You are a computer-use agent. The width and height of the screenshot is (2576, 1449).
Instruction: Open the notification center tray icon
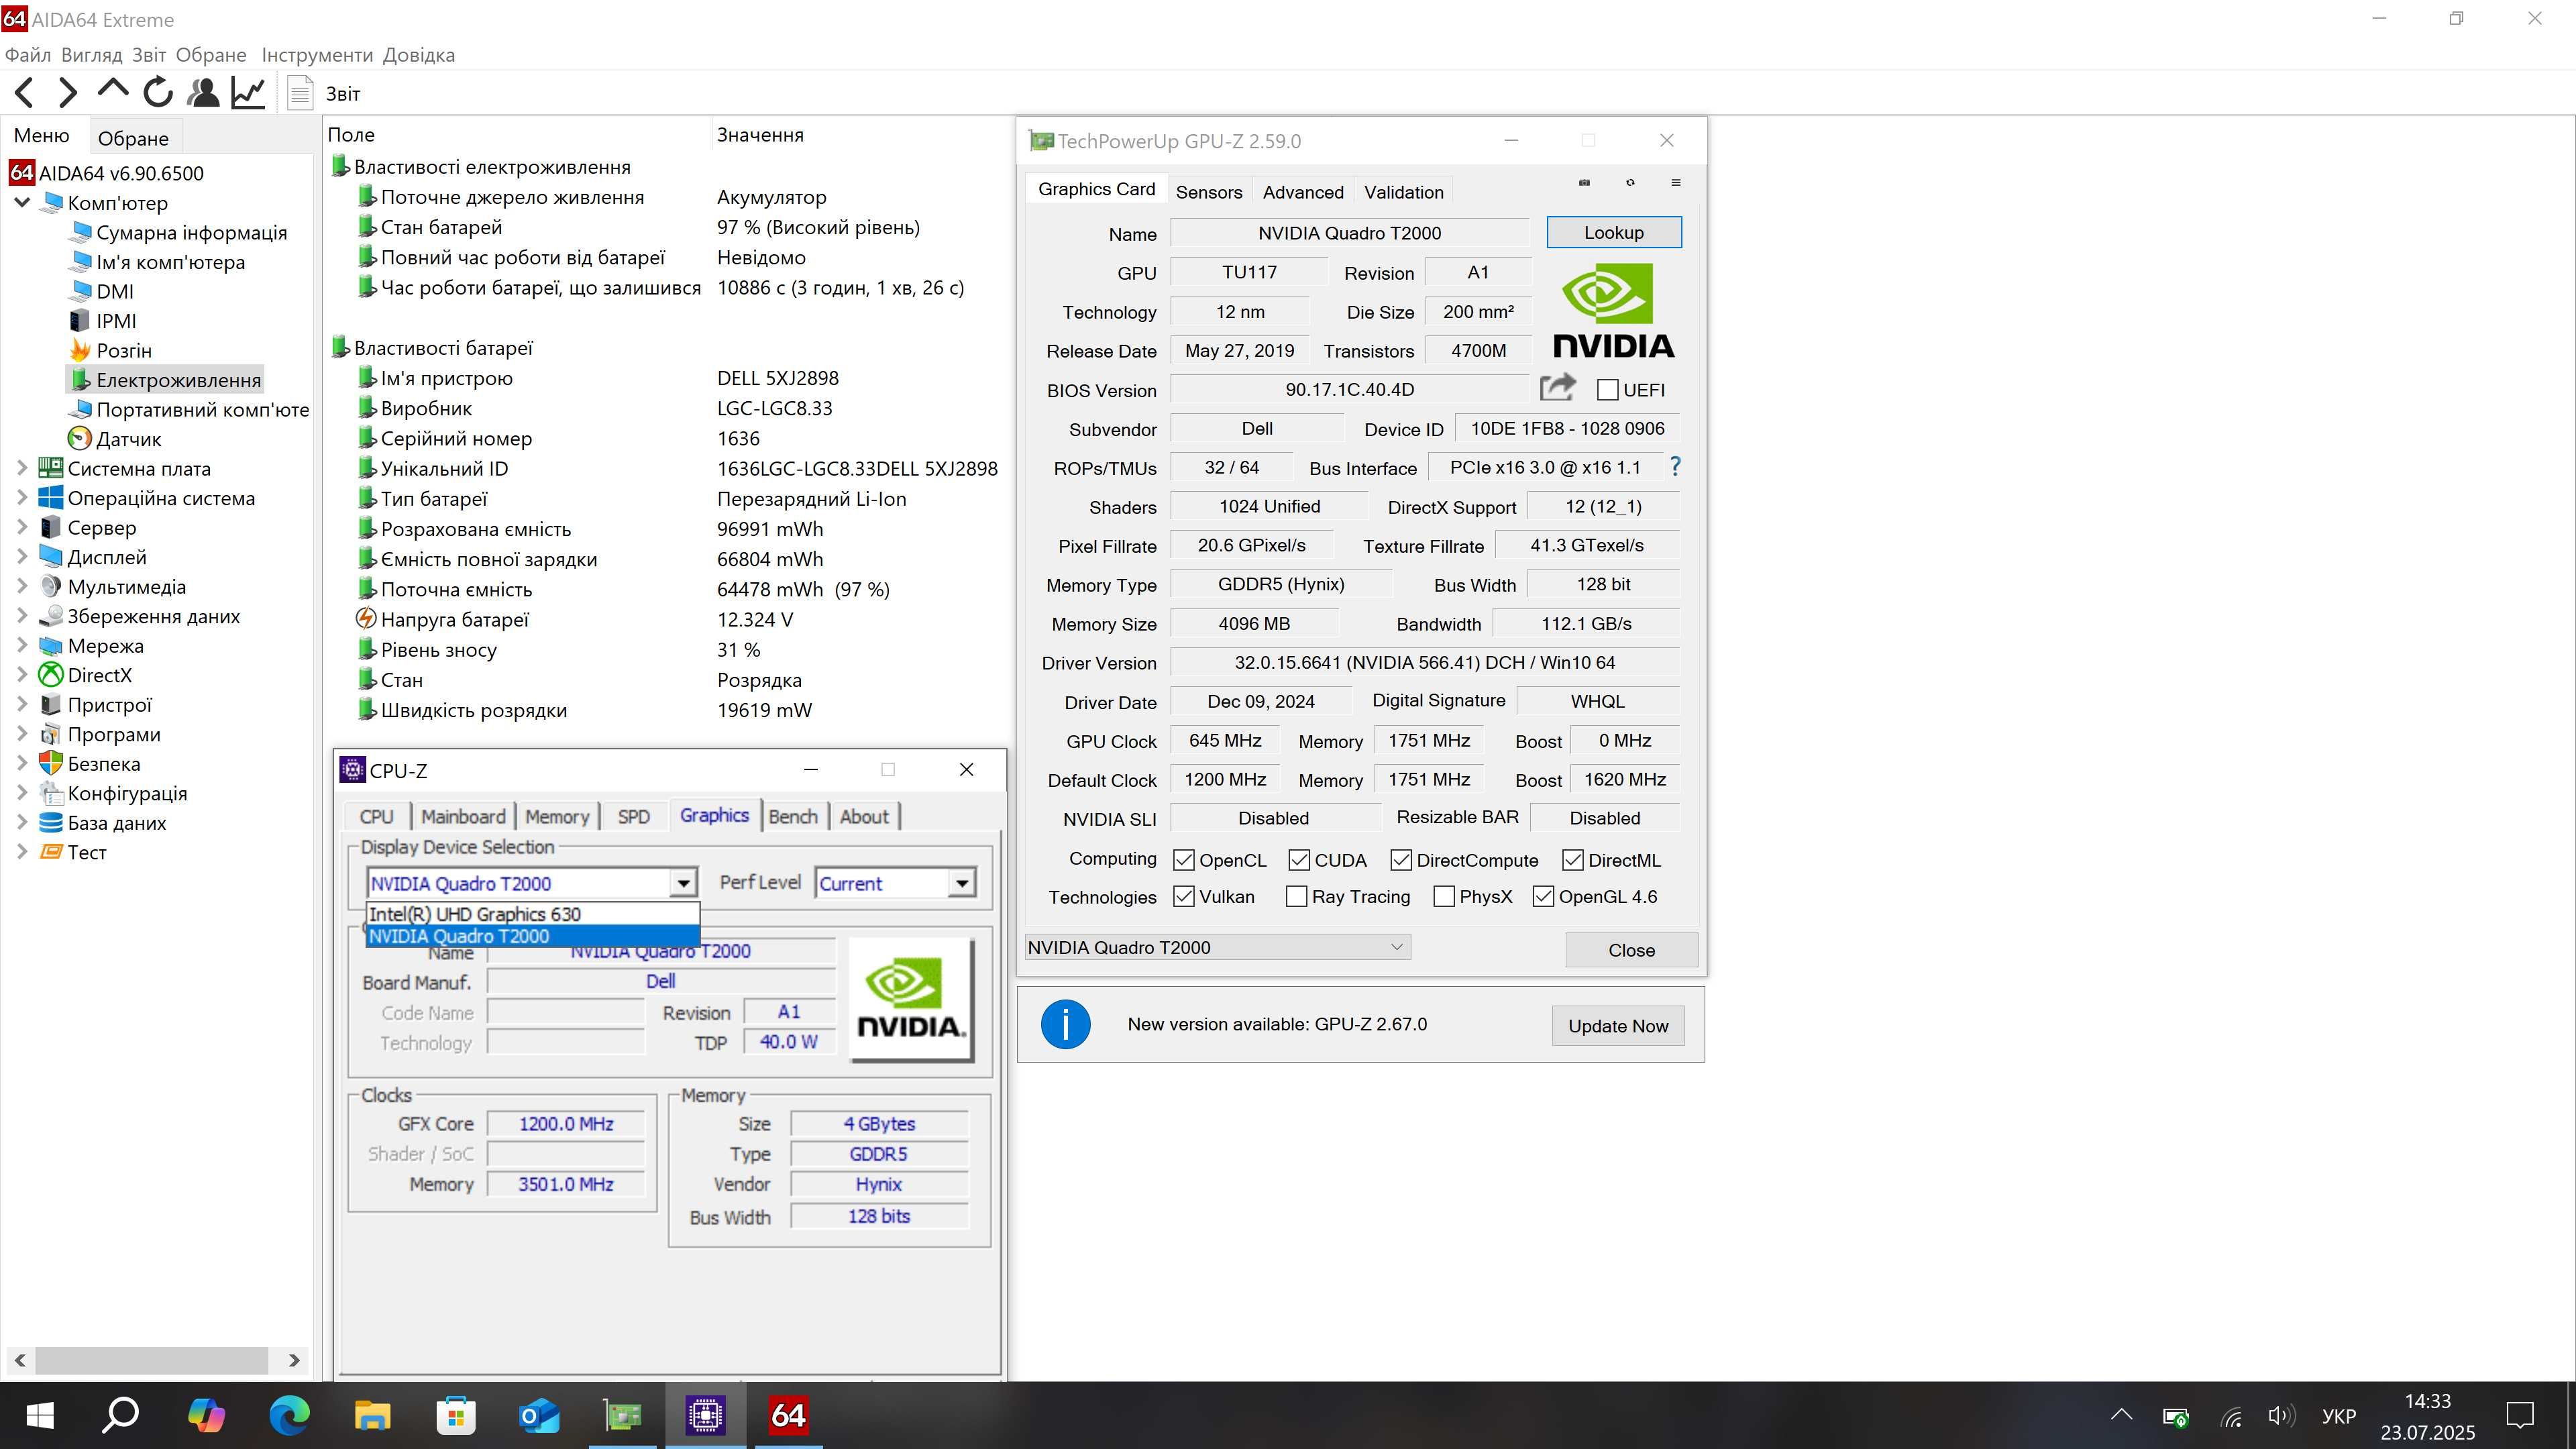pos(2519,1415)
